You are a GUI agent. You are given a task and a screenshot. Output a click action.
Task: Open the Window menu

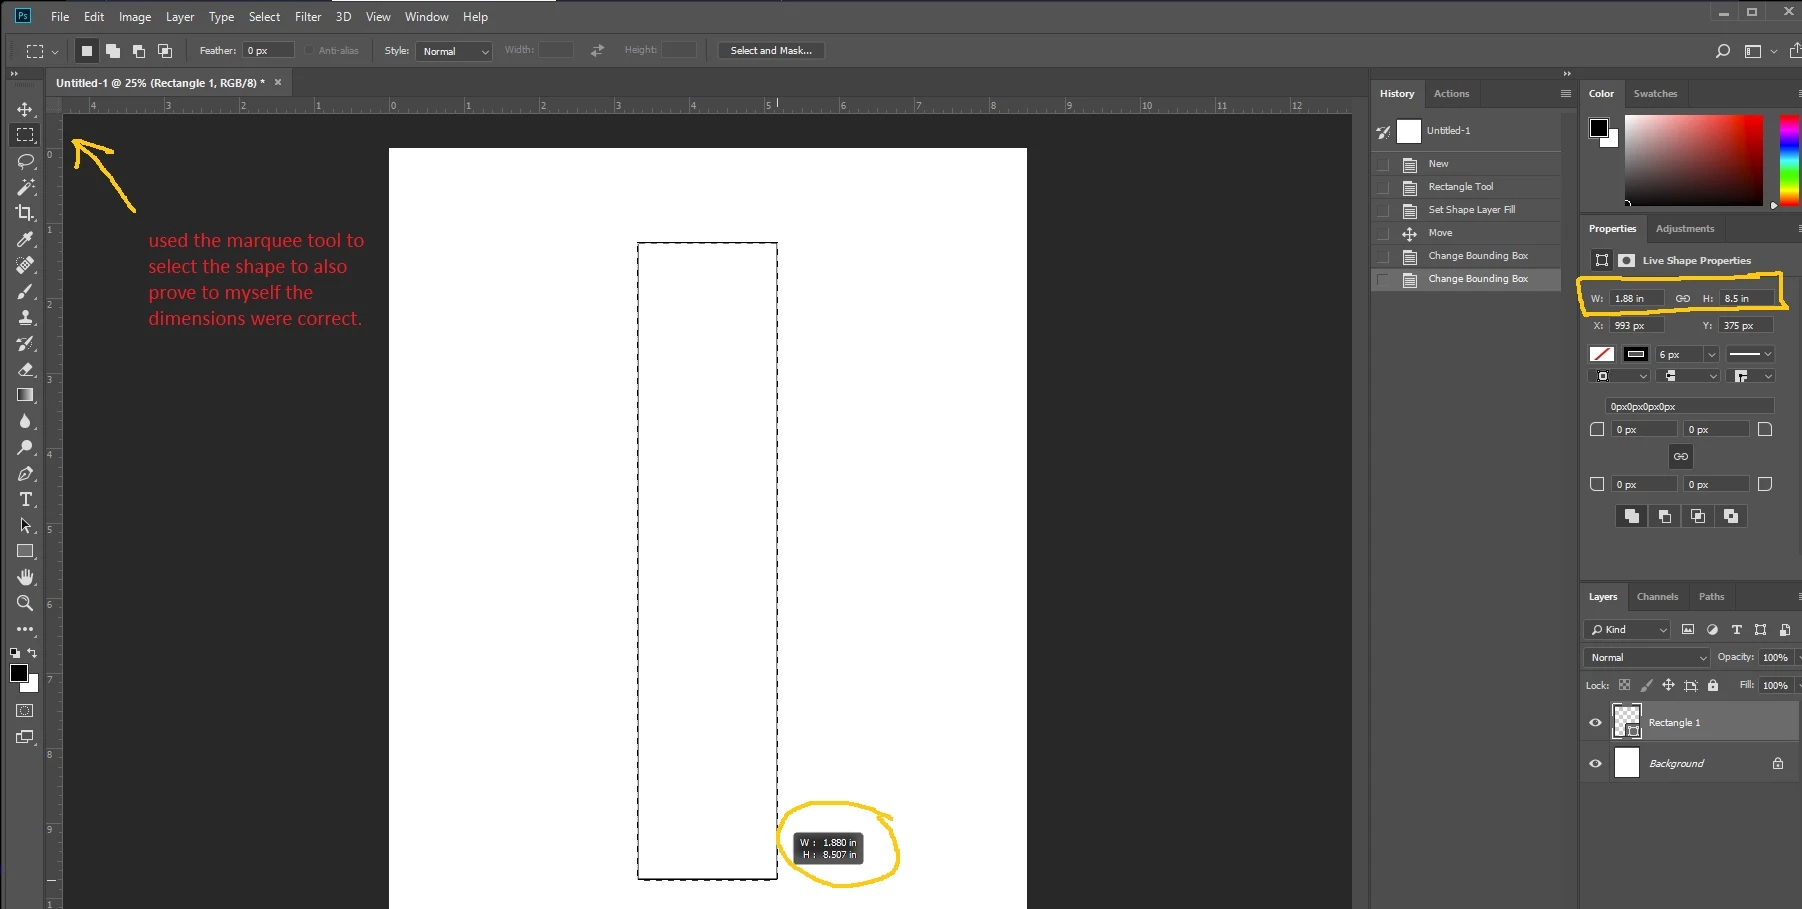426,17
